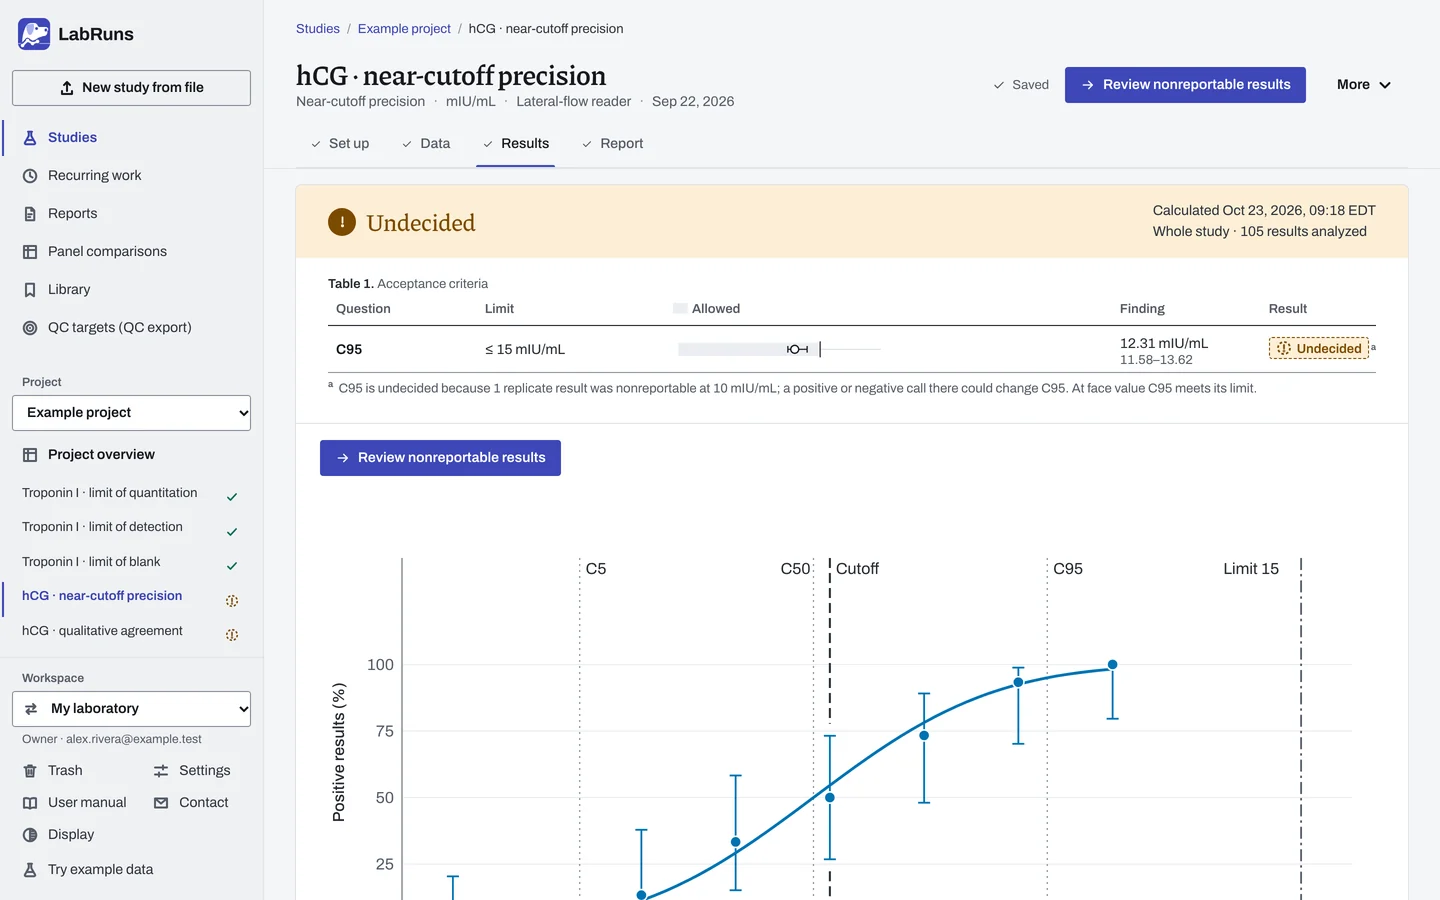
Task: Click the Display half-circle icon
Action: 30,835
